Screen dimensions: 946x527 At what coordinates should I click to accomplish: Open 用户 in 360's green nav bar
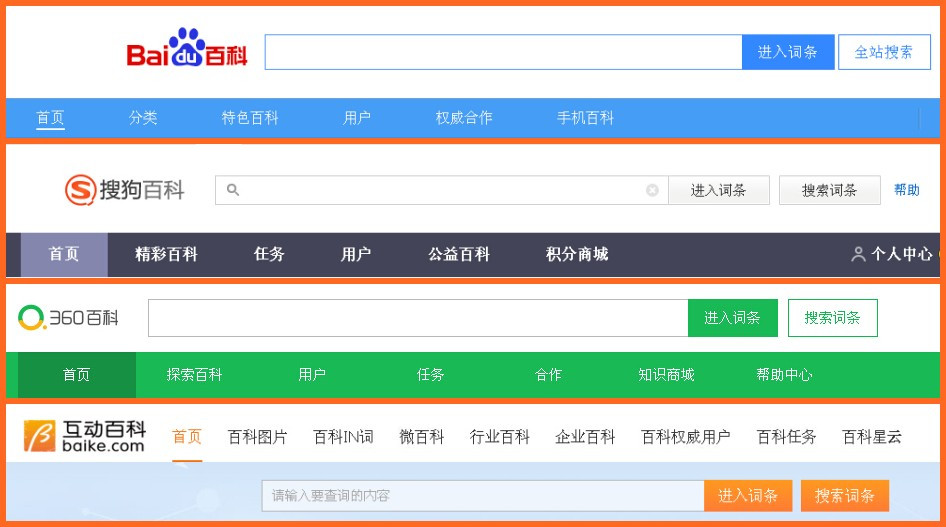312,374
